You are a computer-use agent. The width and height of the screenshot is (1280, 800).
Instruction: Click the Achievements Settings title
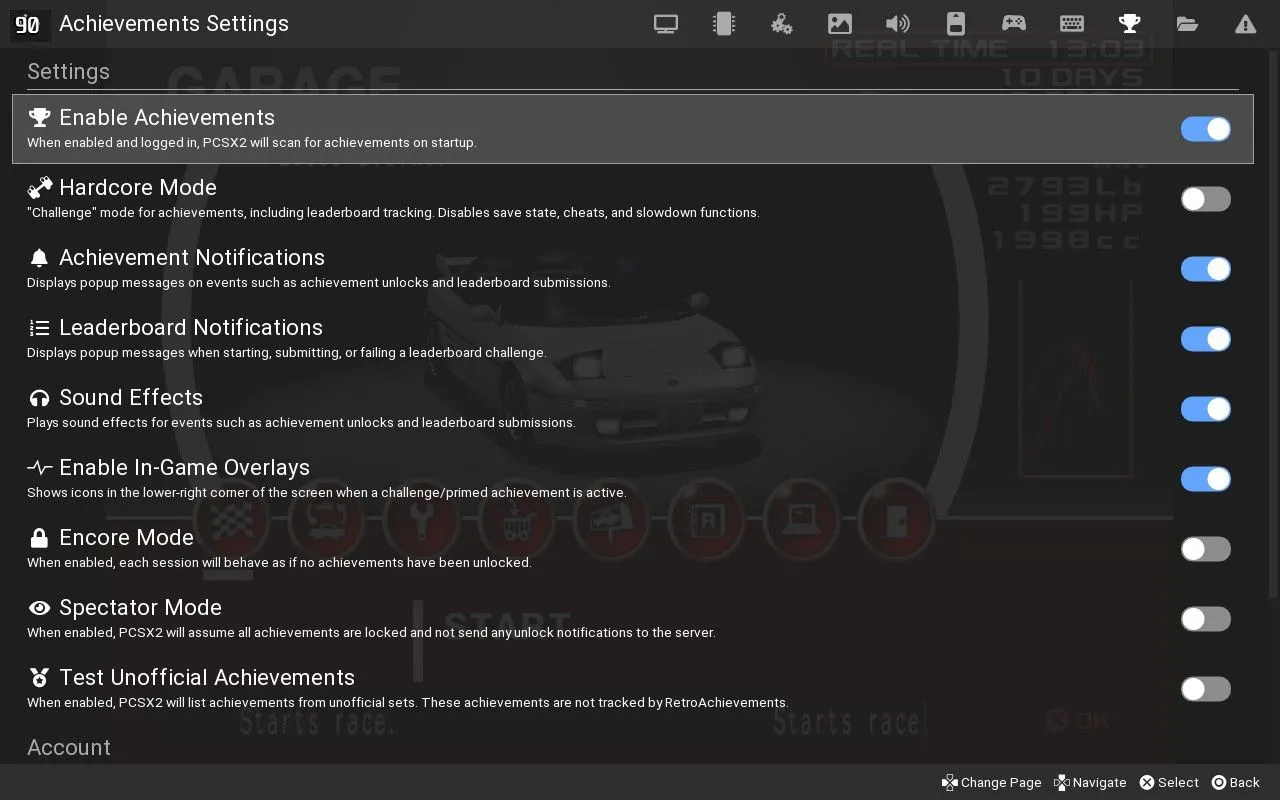(174, 24)
